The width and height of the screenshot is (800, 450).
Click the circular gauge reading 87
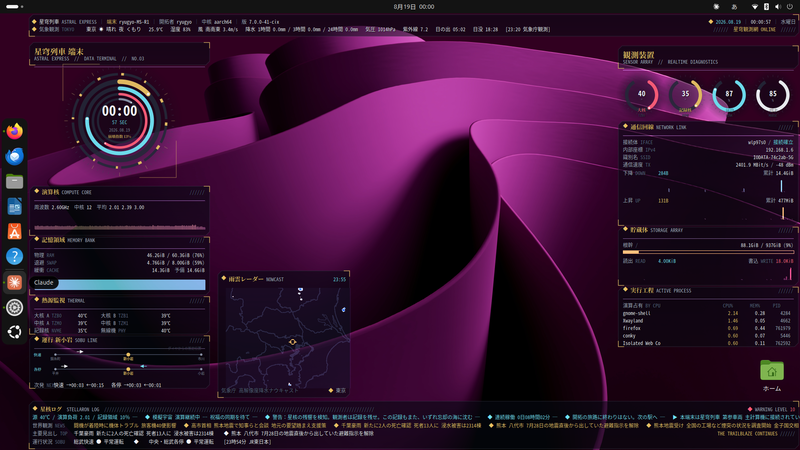729,94
